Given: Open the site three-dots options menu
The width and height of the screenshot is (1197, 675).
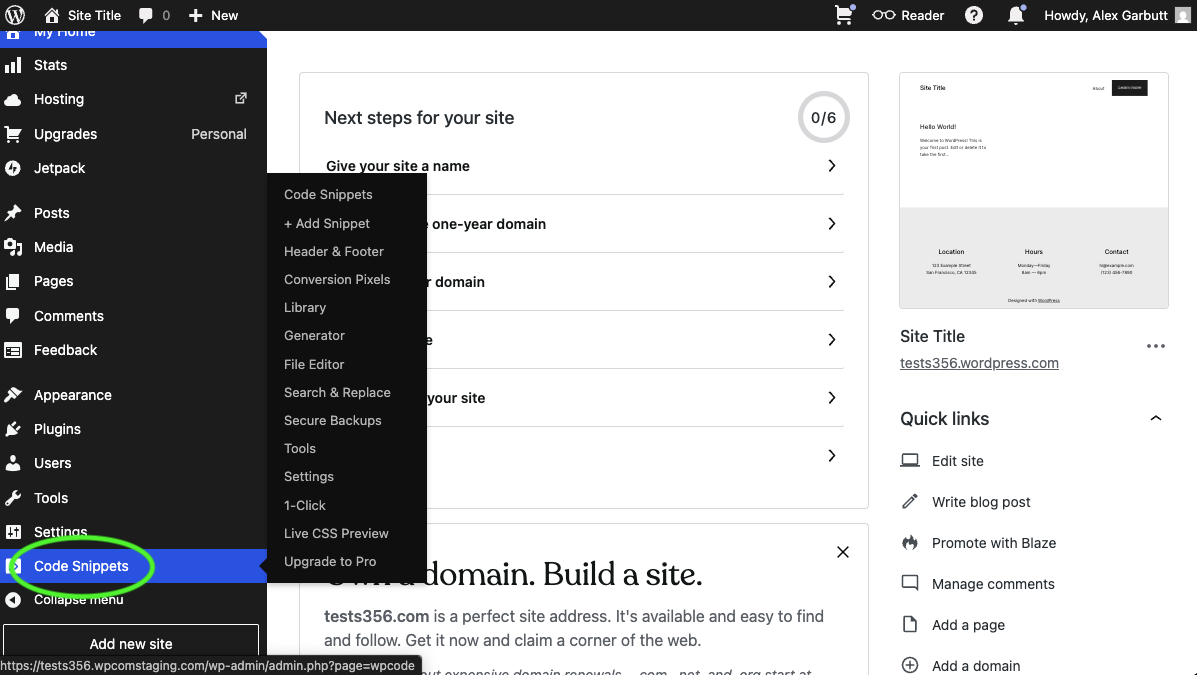Looking at the screenshot, I should coord(1156,346).
